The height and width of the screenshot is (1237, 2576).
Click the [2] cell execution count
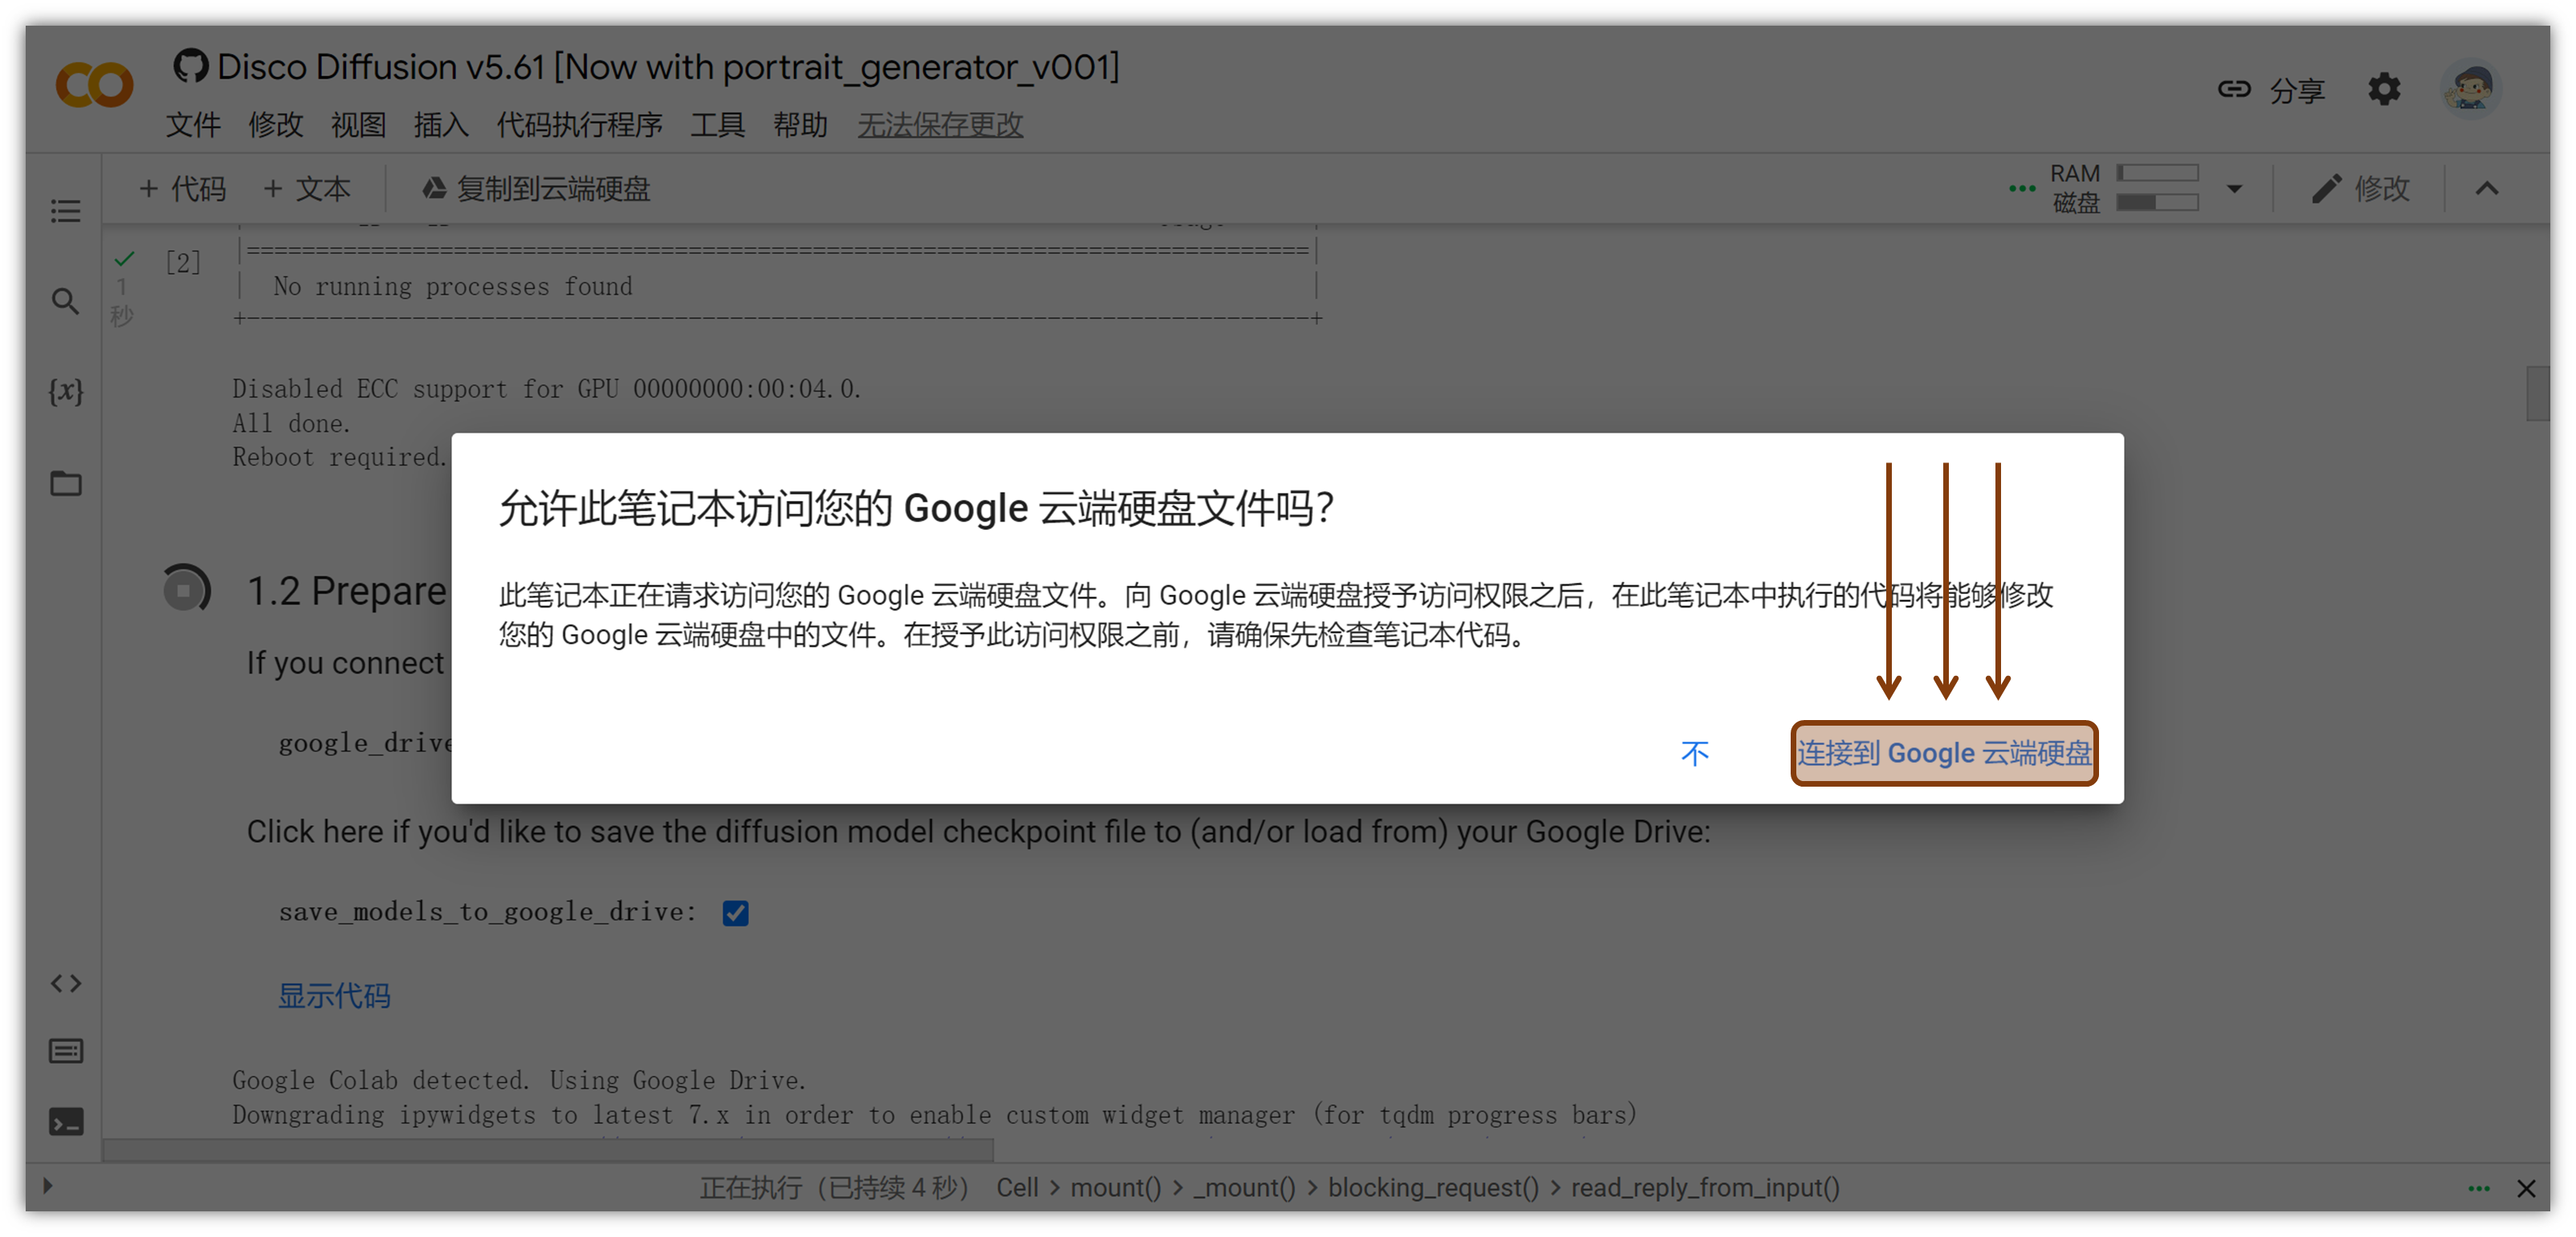(x=183, y=262)
